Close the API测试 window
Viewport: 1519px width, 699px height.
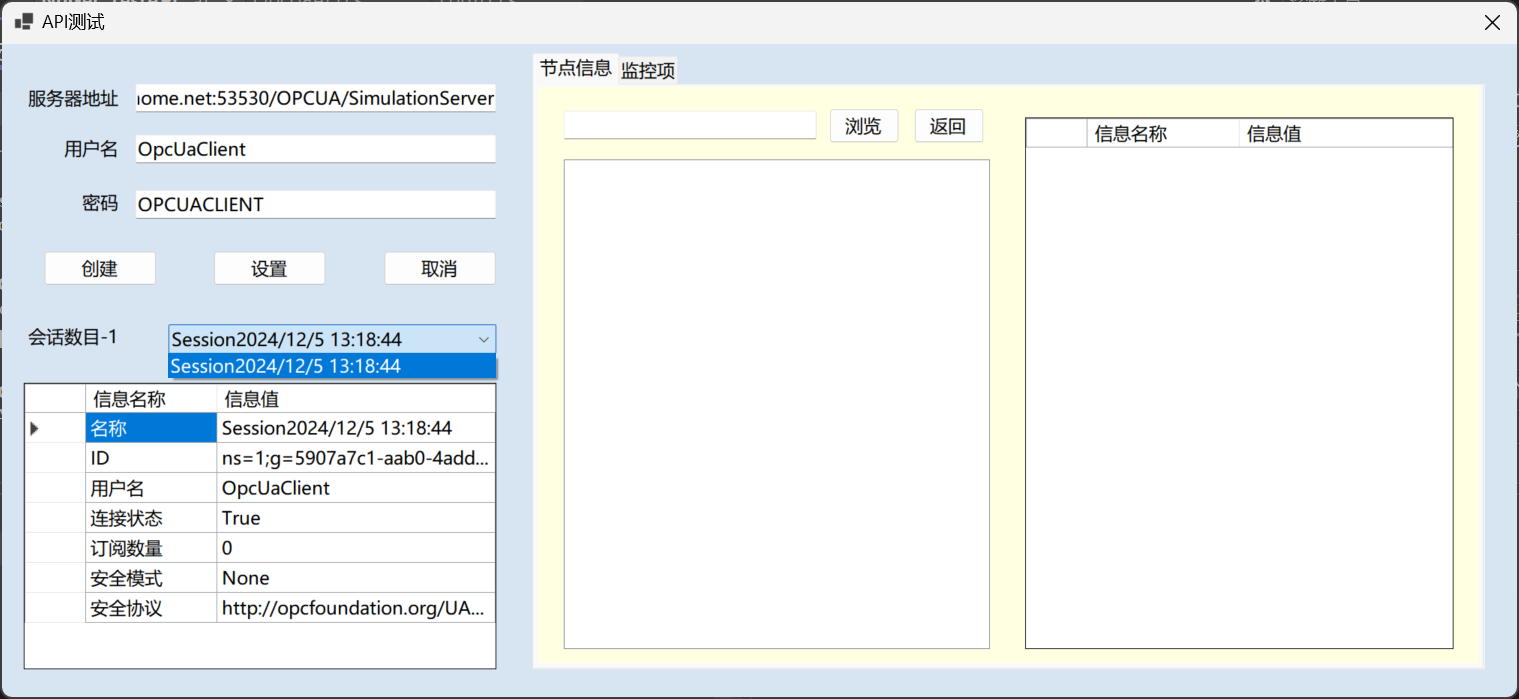1491,22
